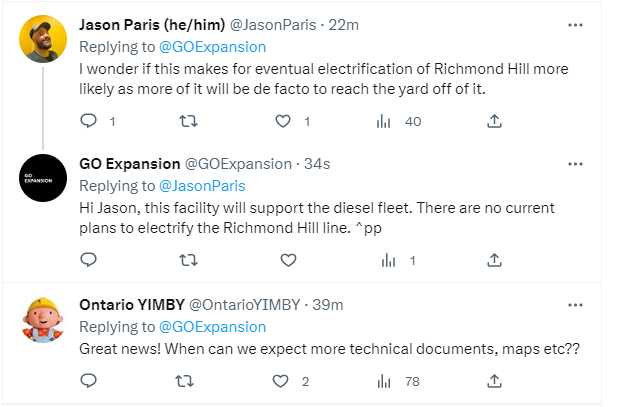Viewport: 632px width, 407px height.
Task: Share Jason Paris's tweet
Action: (x=493, y=121)
